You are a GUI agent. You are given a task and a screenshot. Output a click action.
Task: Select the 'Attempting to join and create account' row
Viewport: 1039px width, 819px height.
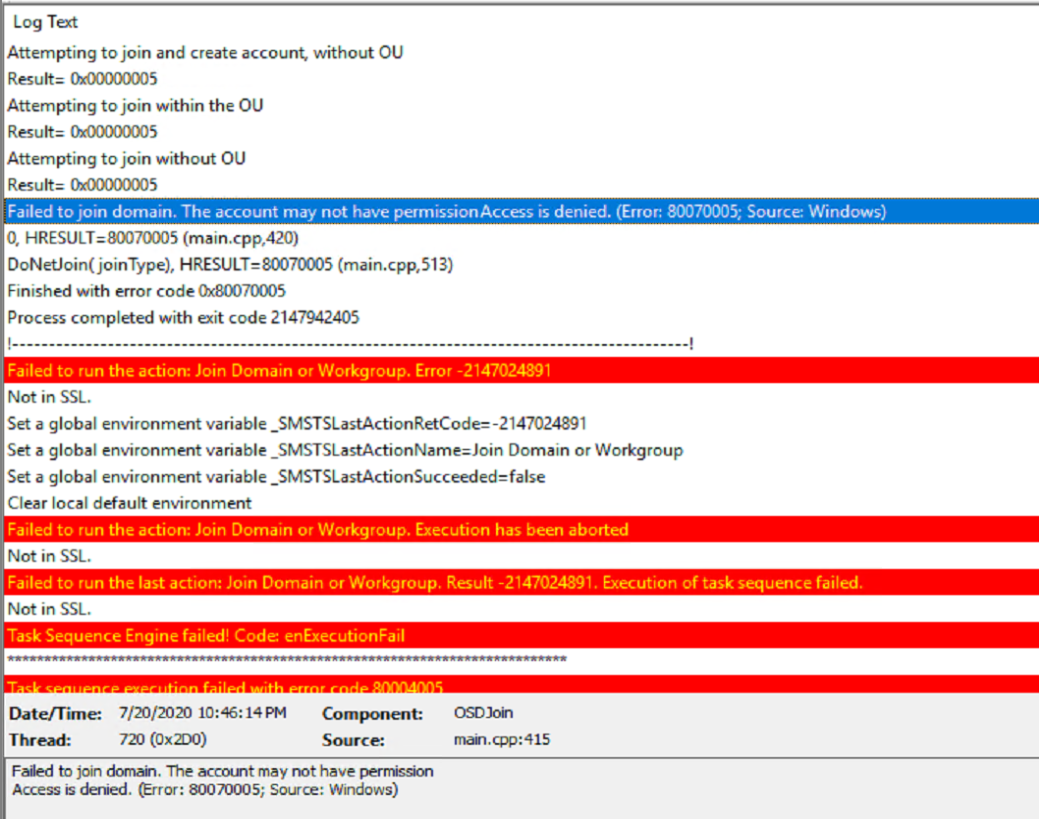pyautogui.click(x=205, y=52)
